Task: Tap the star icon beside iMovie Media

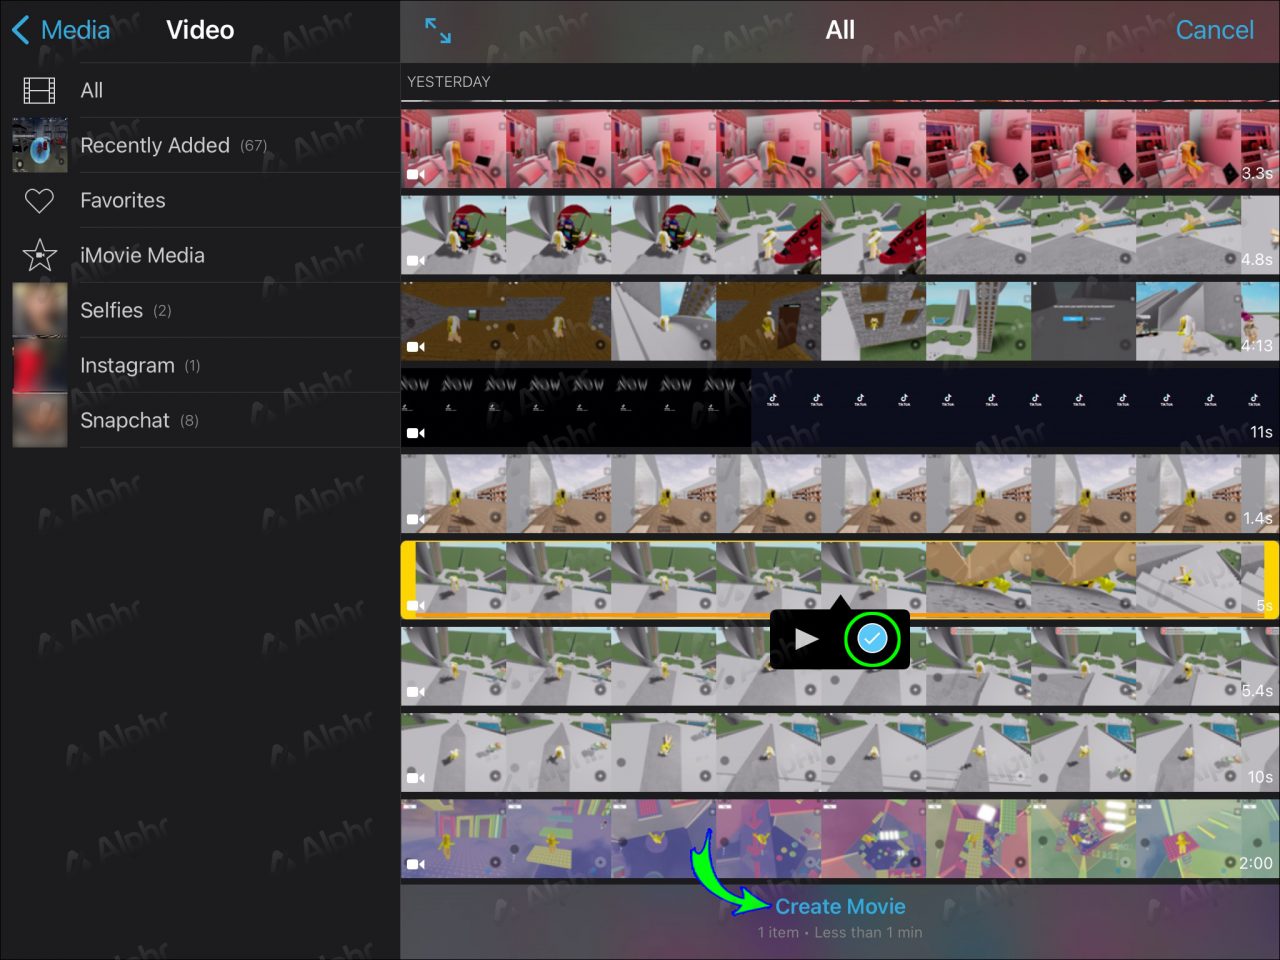Action: pyautogui.click(x=38, y=255)
